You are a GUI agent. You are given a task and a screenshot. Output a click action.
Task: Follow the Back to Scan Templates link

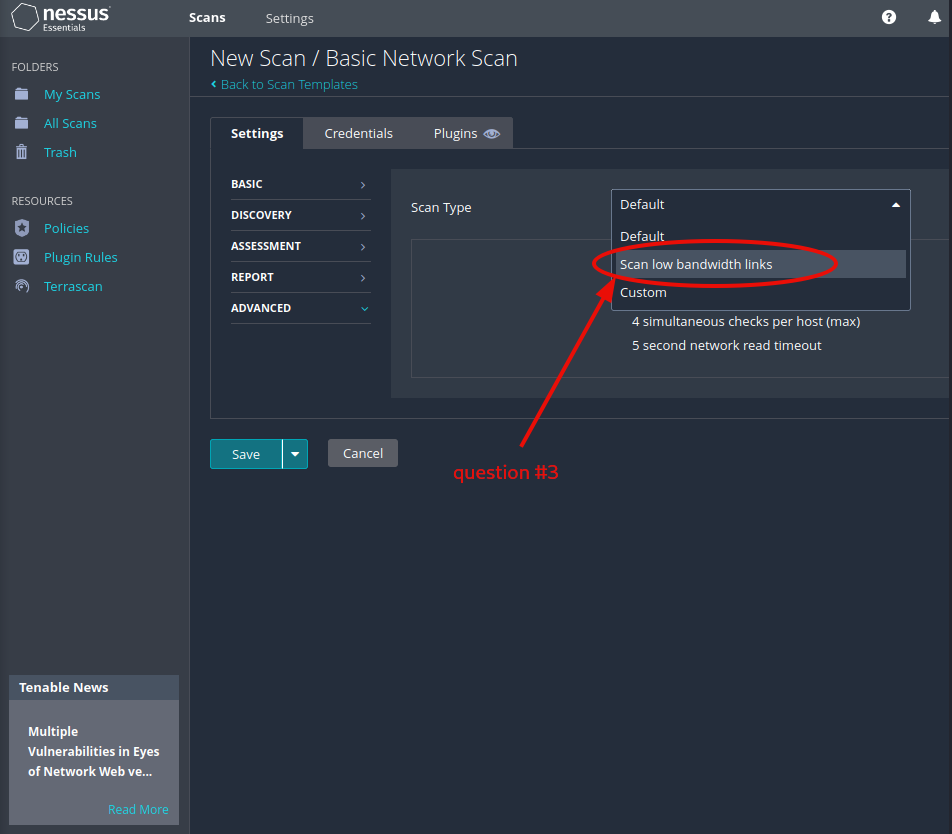[288, 85]
